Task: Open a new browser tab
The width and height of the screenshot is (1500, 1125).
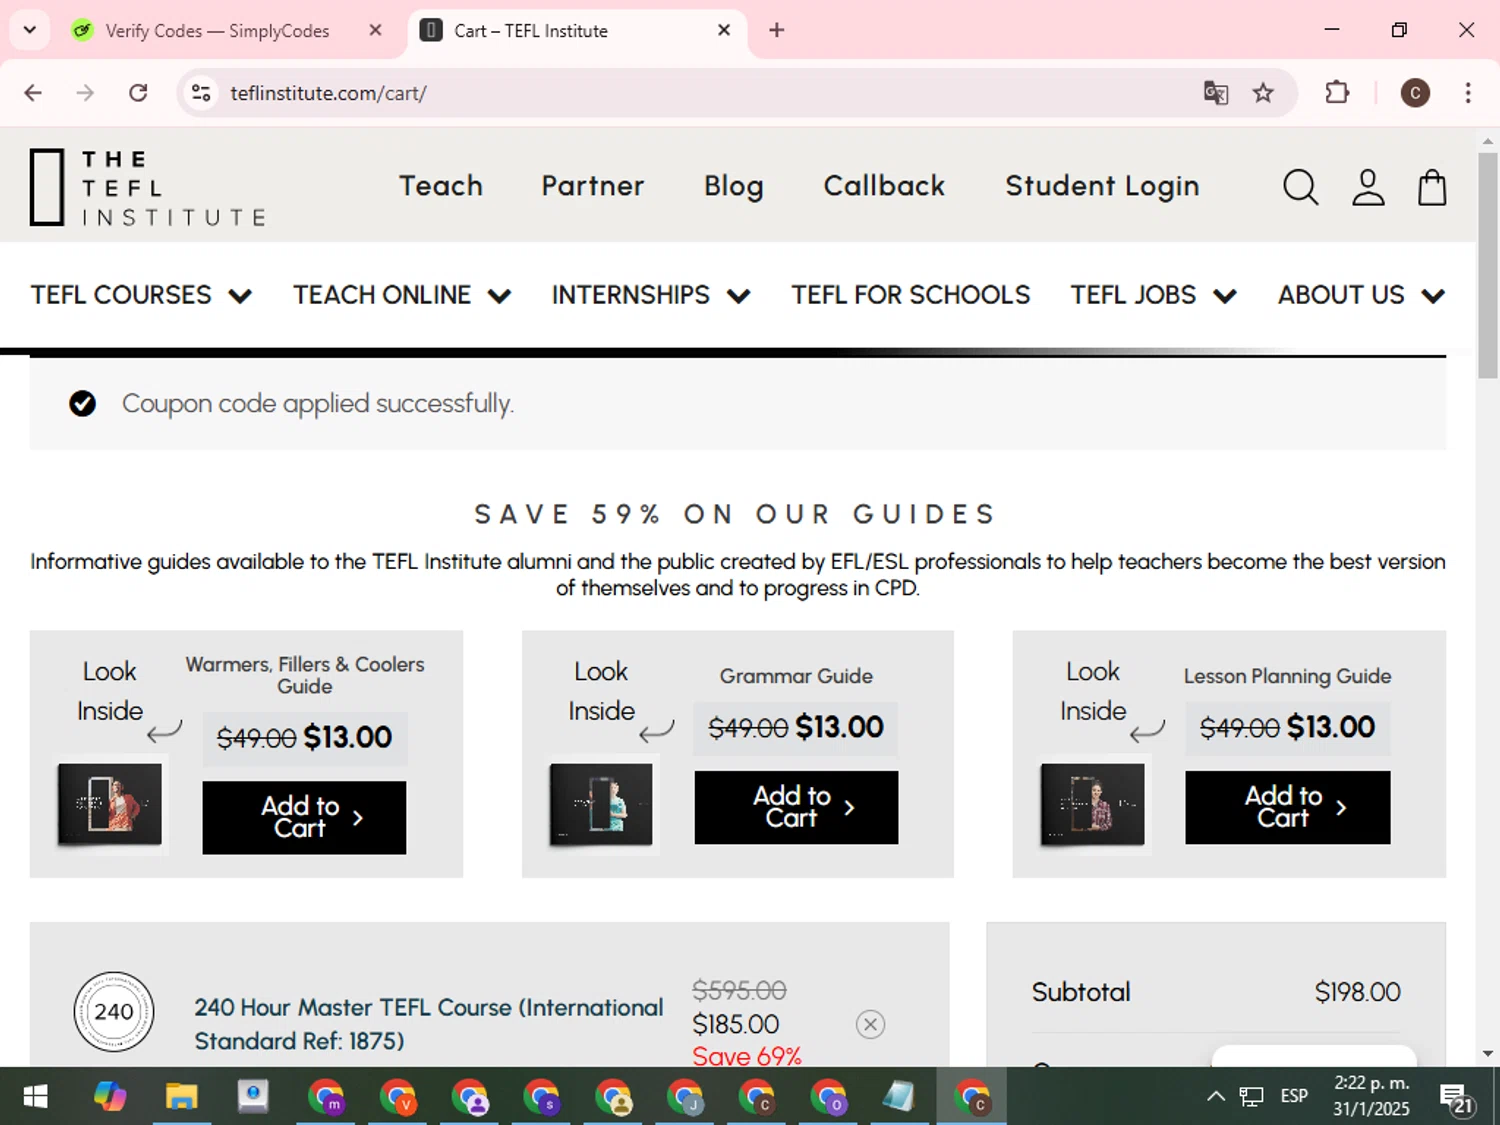Action: point(776,30)
